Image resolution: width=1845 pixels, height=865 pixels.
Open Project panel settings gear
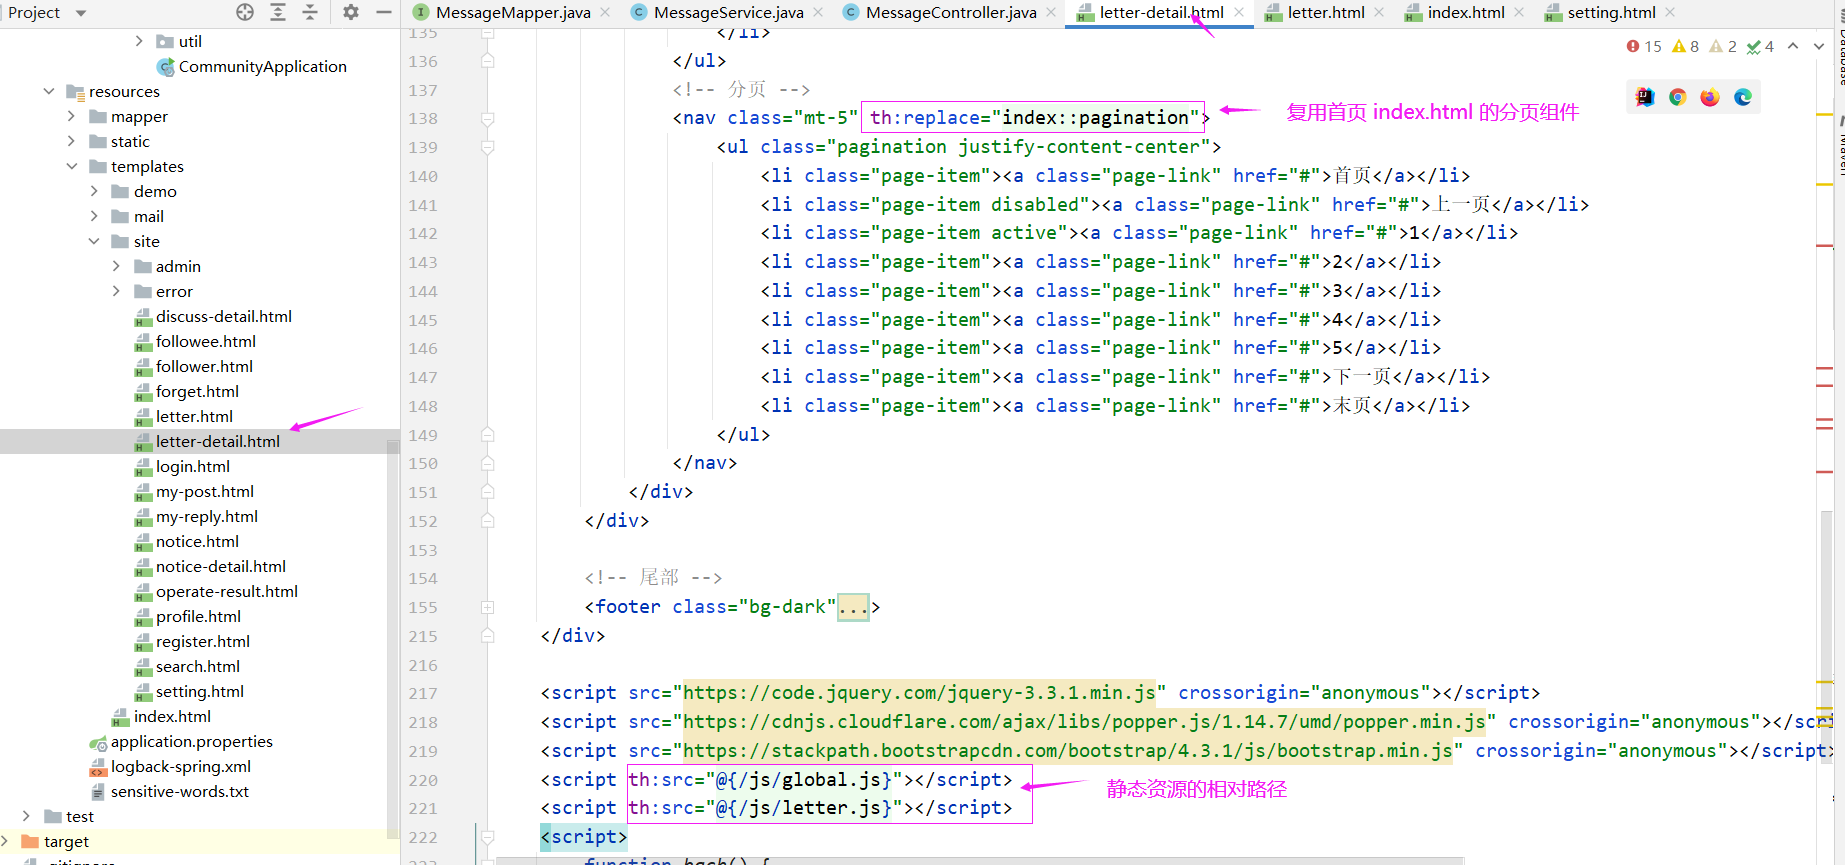350,12
